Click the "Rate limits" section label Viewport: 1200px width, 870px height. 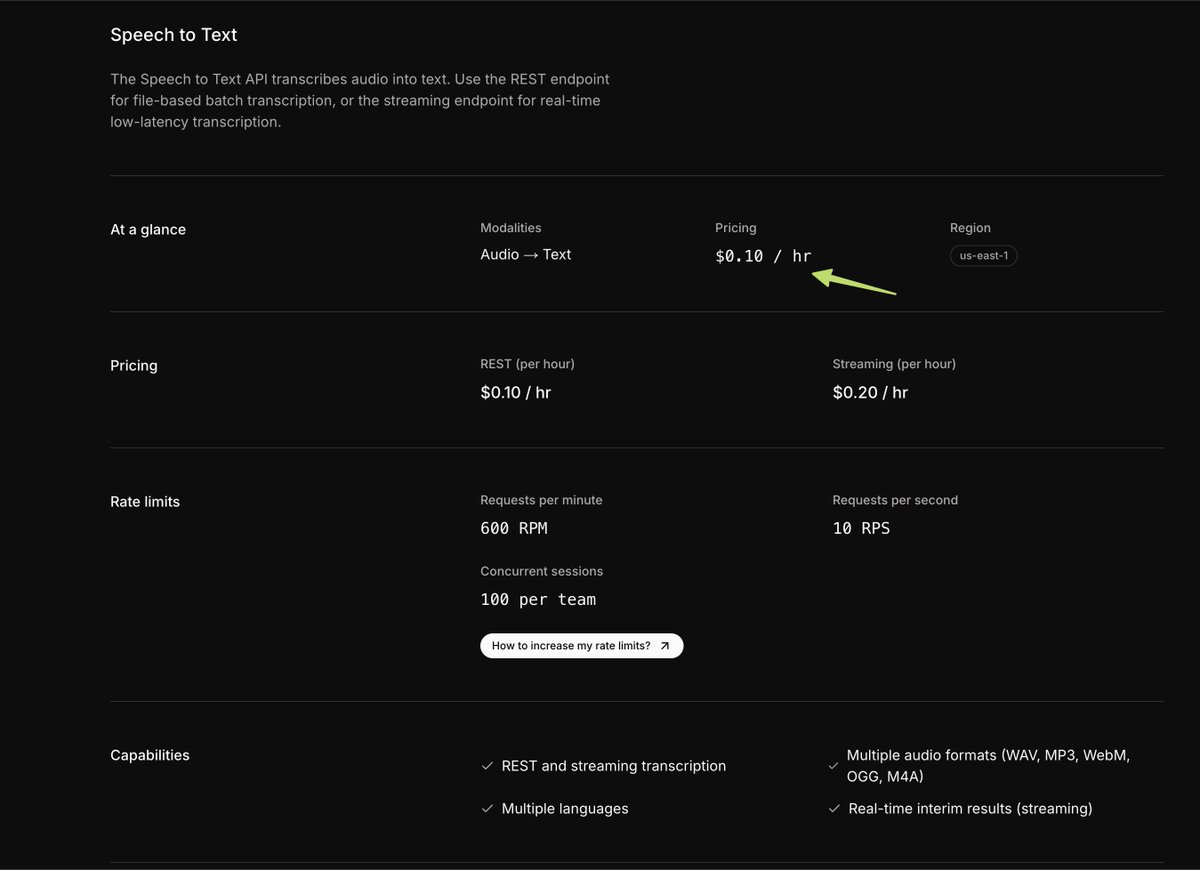(x=145, y=502)
